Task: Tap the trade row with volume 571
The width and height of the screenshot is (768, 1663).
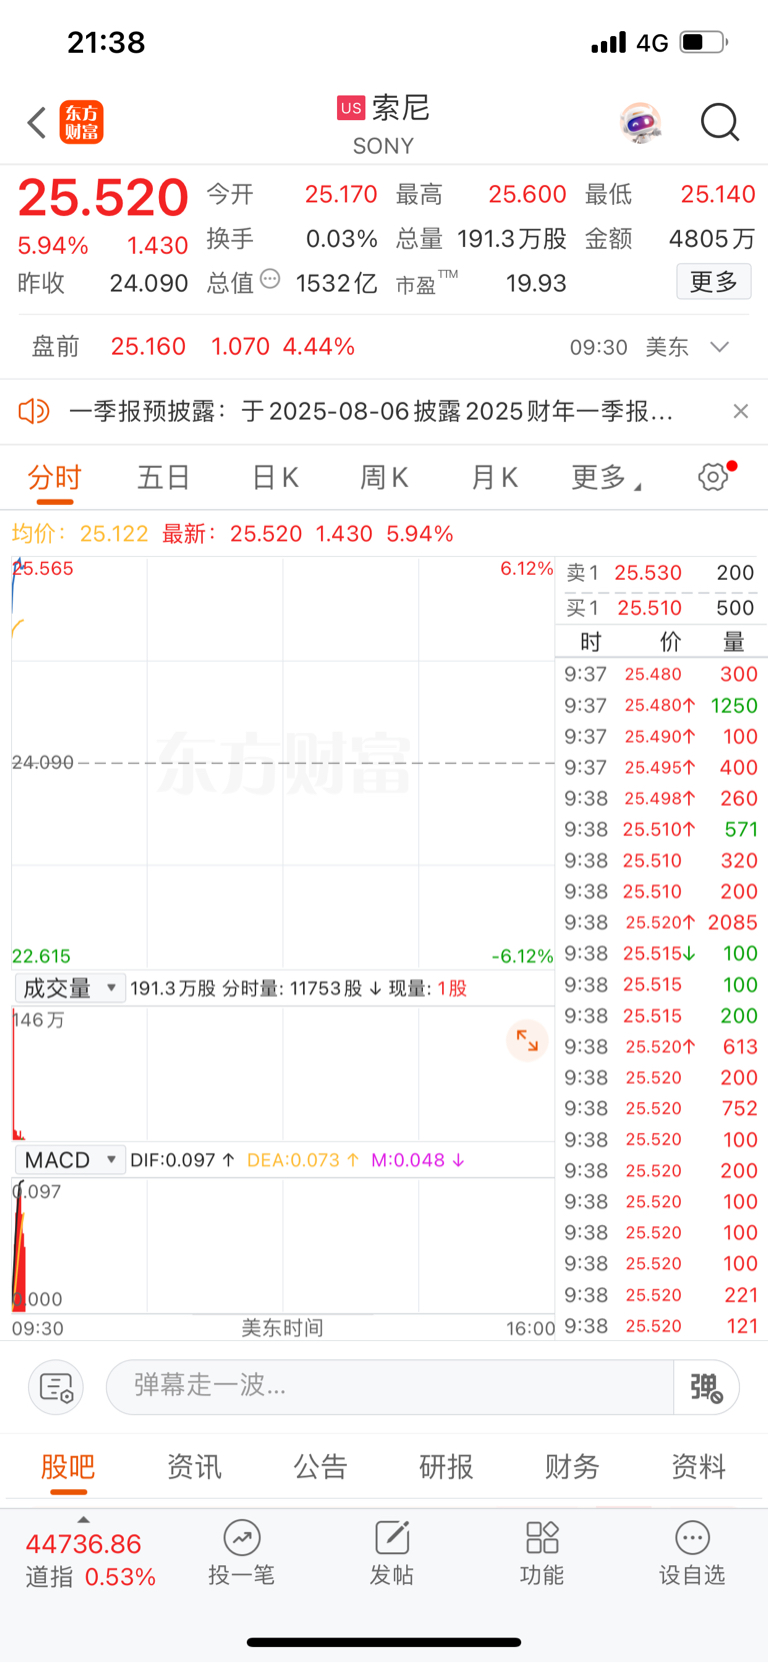Action: [660, 830]
